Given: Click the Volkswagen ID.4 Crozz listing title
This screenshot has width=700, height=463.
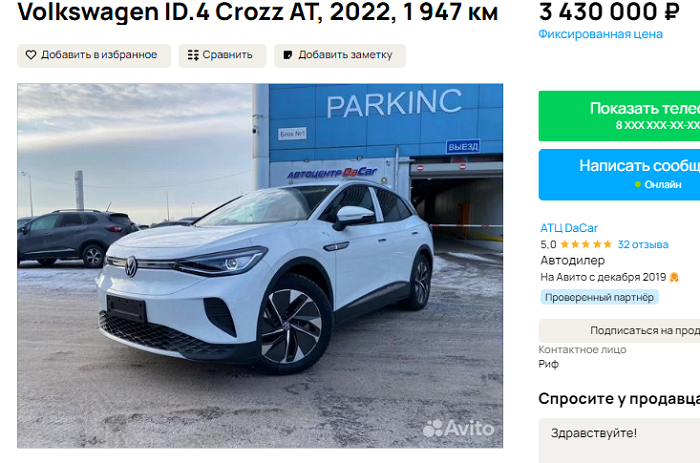Looking at the screenshot, I should coord(258,12).
